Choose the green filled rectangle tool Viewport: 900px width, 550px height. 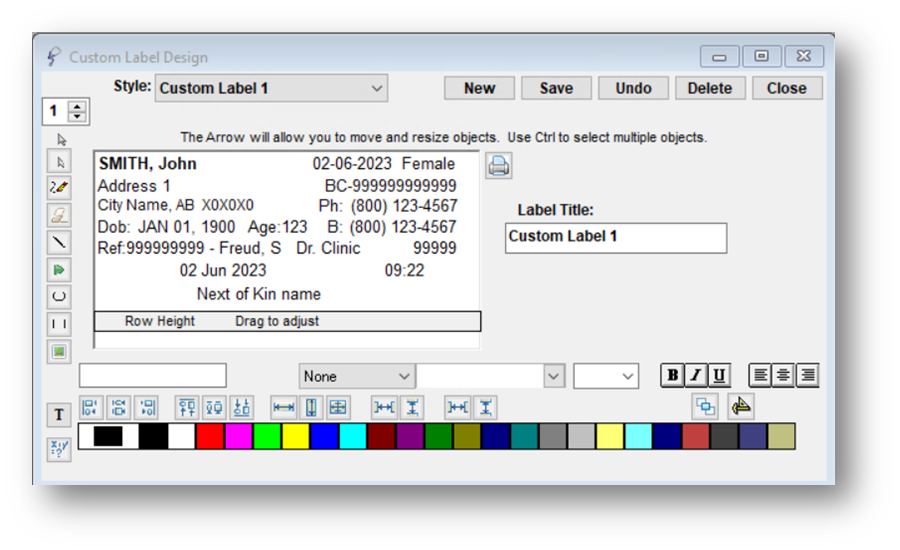[60, 351]
